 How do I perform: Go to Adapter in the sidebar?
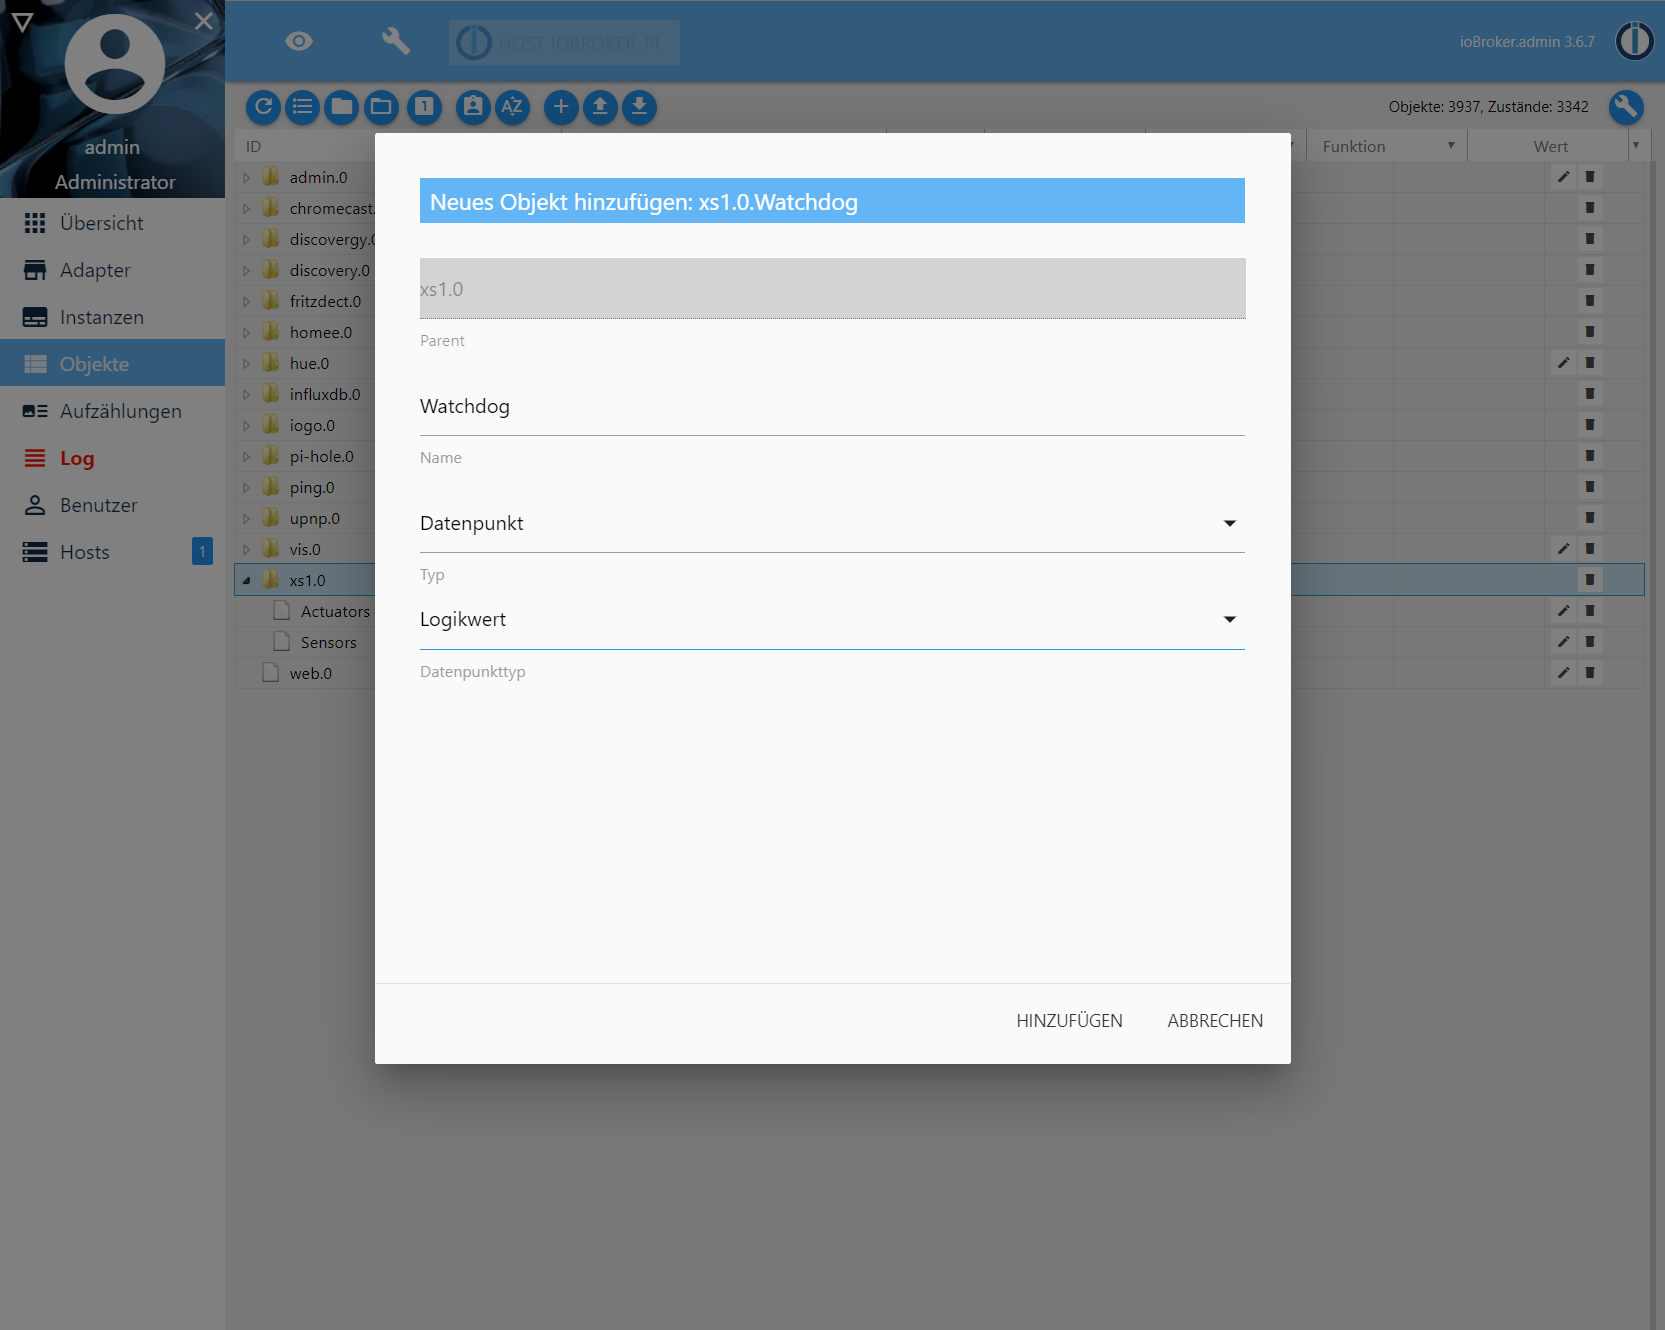tap(112, 270)
